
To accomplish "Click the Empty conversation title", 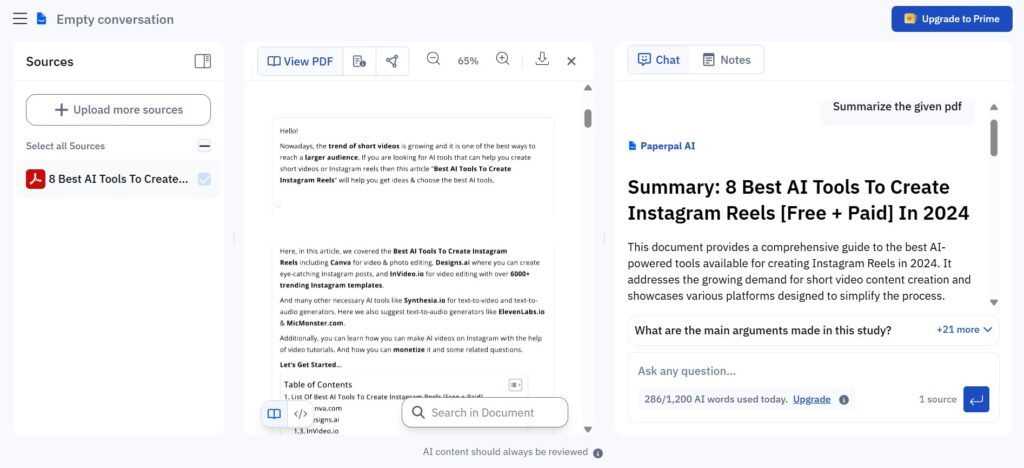I will (115, 20).
